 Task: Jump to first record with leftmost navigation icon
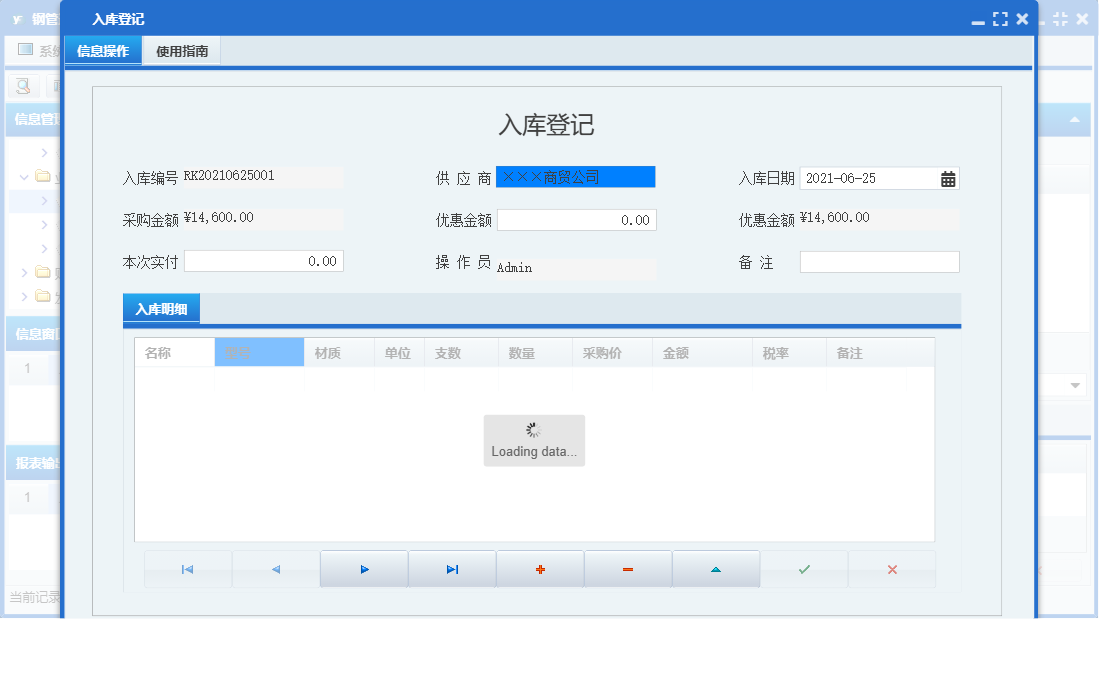pyautogui.click(x=188, y=568)
